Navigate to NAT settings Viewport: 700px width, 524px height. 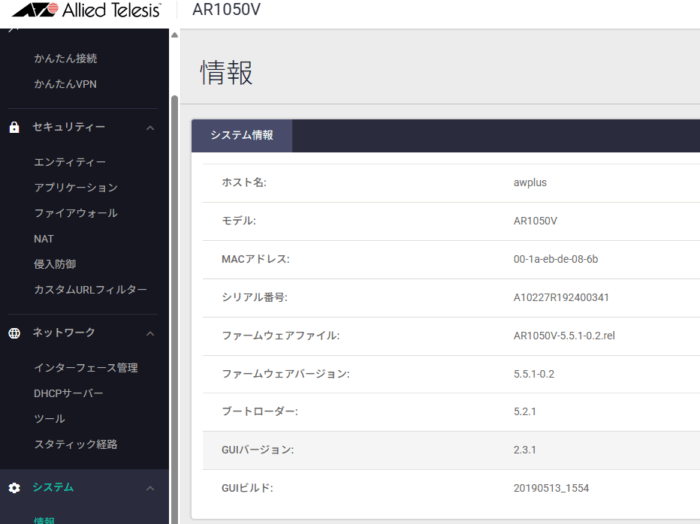(44, 239)
